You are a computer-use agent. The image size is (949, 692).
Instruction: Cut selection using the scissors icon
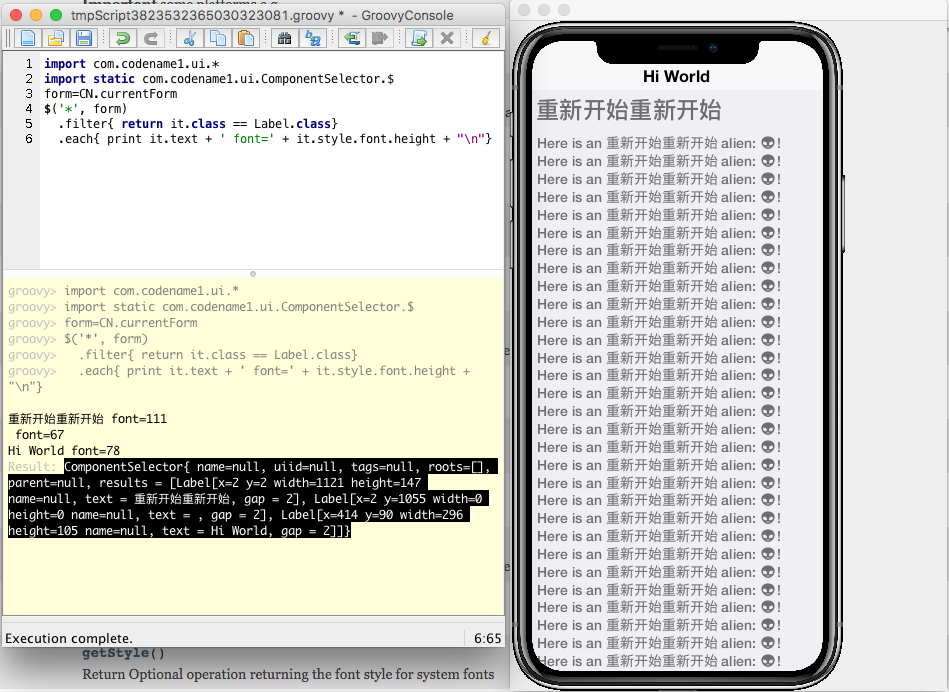[x=189, y=39]
